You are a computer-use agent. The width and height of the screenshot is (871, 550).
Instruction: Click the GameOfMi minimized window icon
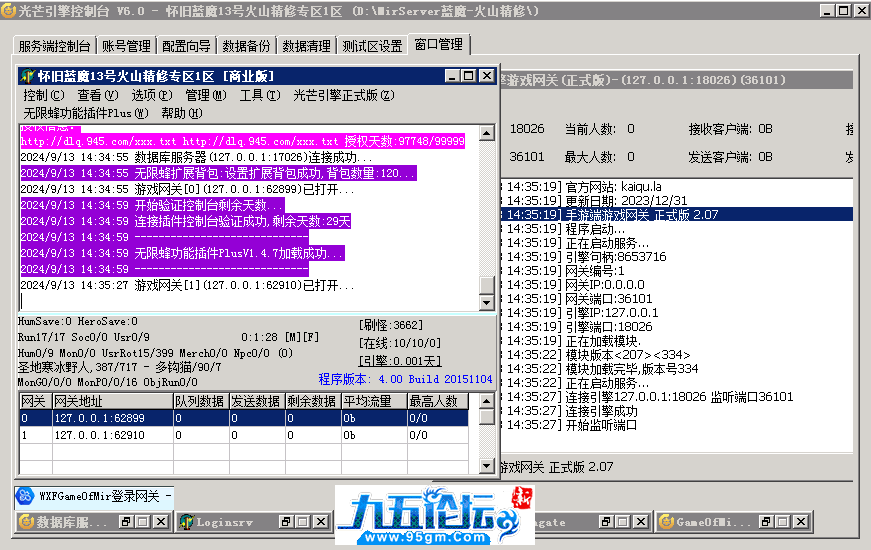coord(667,522)
